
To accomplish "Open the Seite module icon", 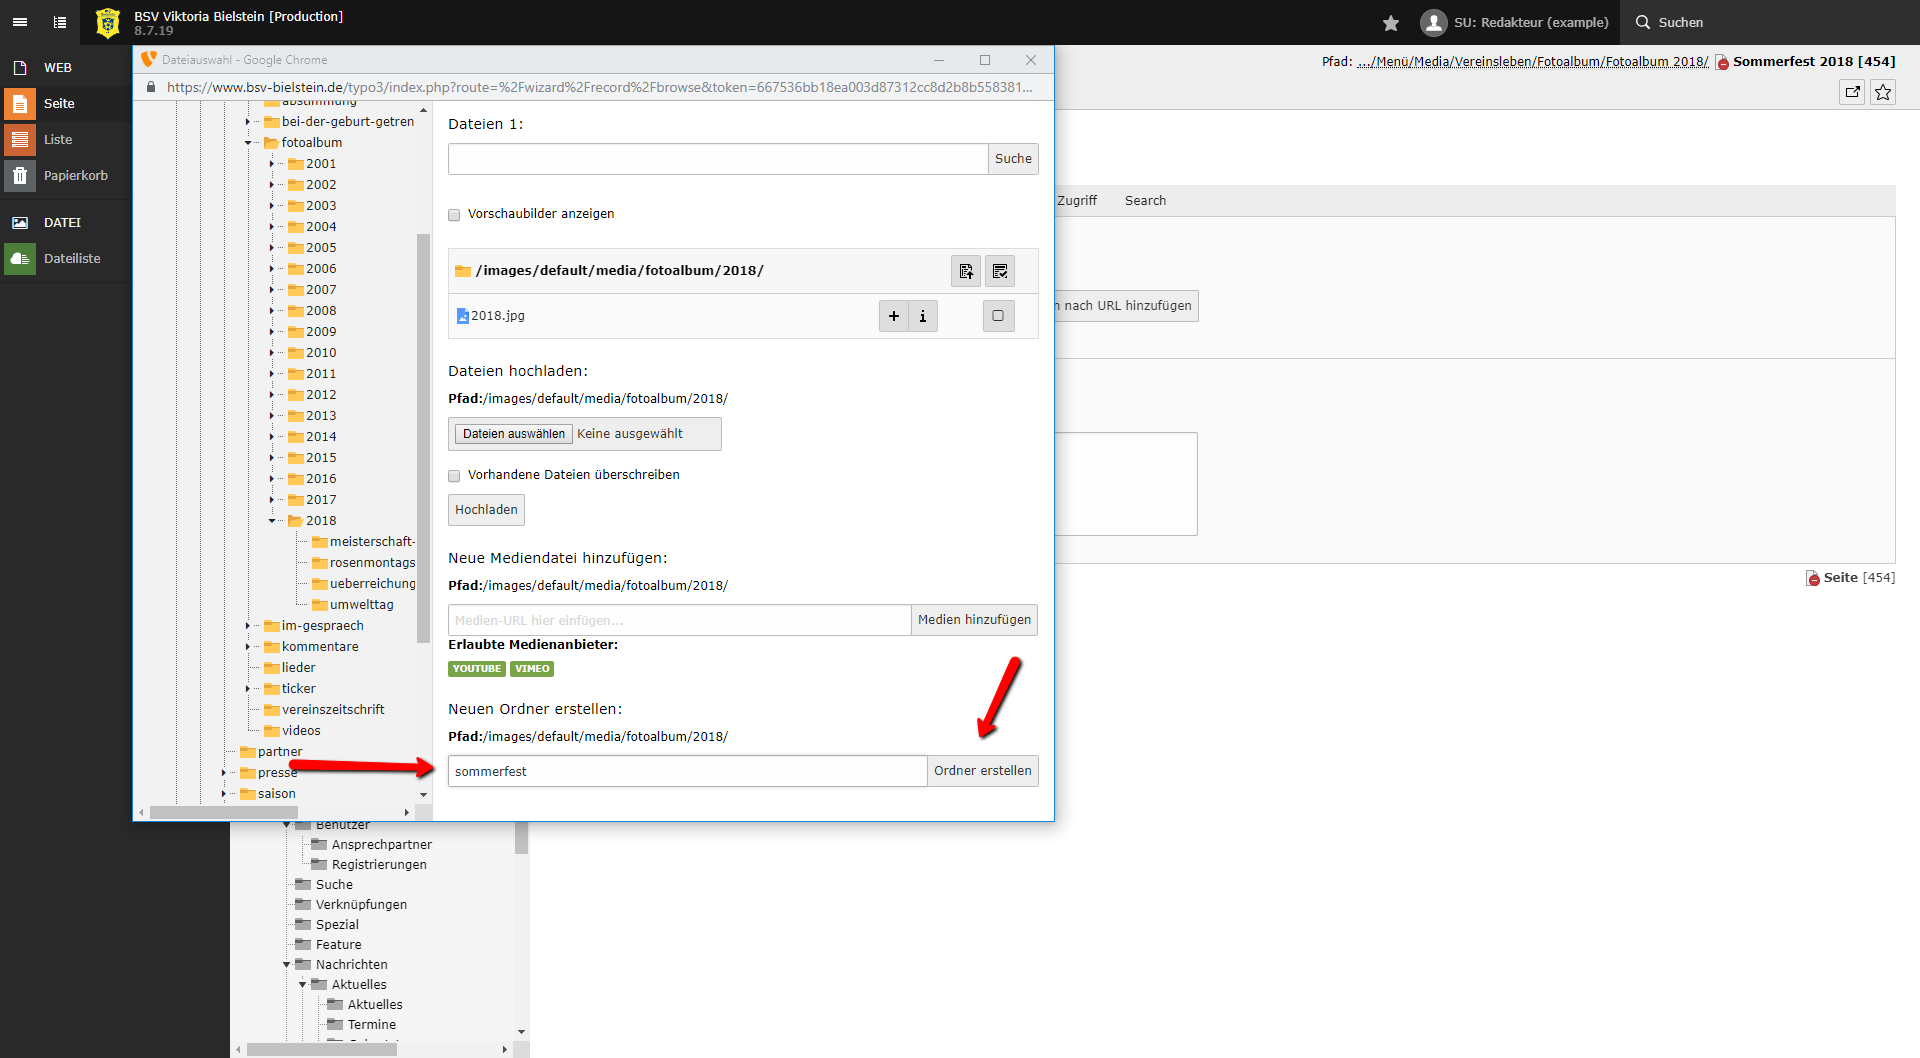I will (20, 104).
